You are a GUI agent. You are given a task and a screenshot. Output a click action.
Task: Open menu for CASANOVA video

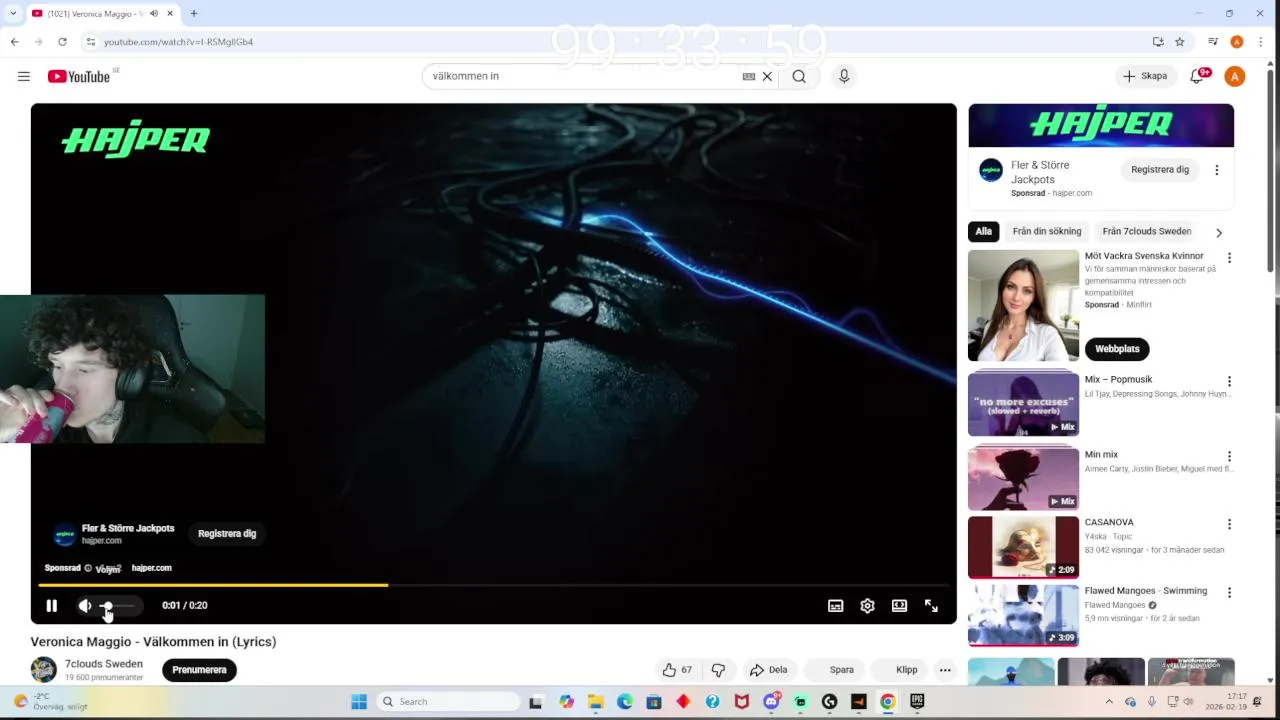pos(1229,524)
